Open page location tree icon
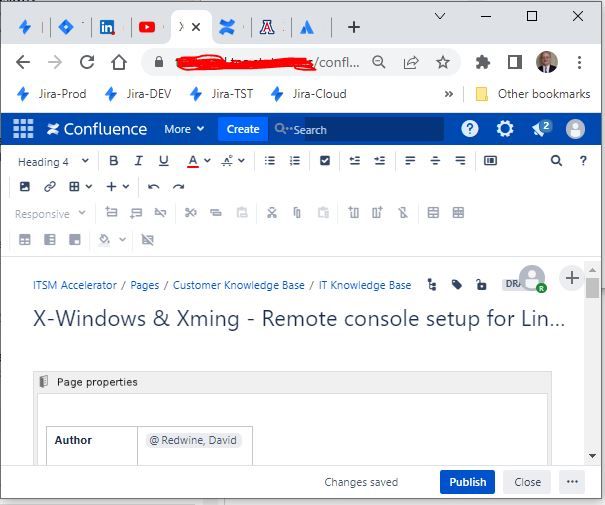The image size is (605, 505). [432, 285]
